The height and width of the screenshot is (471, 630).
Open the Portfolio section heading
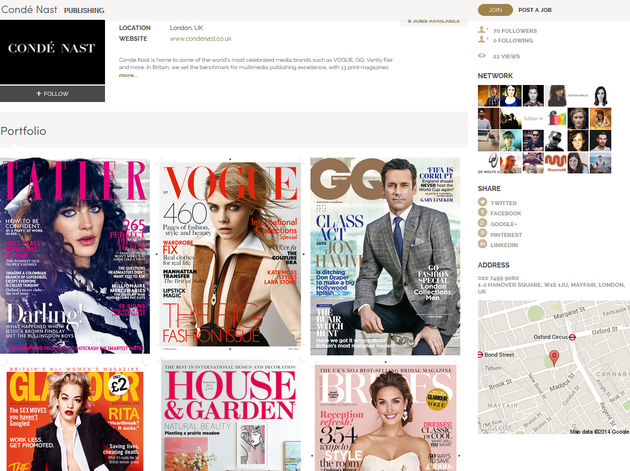click(x=23, y=131)
